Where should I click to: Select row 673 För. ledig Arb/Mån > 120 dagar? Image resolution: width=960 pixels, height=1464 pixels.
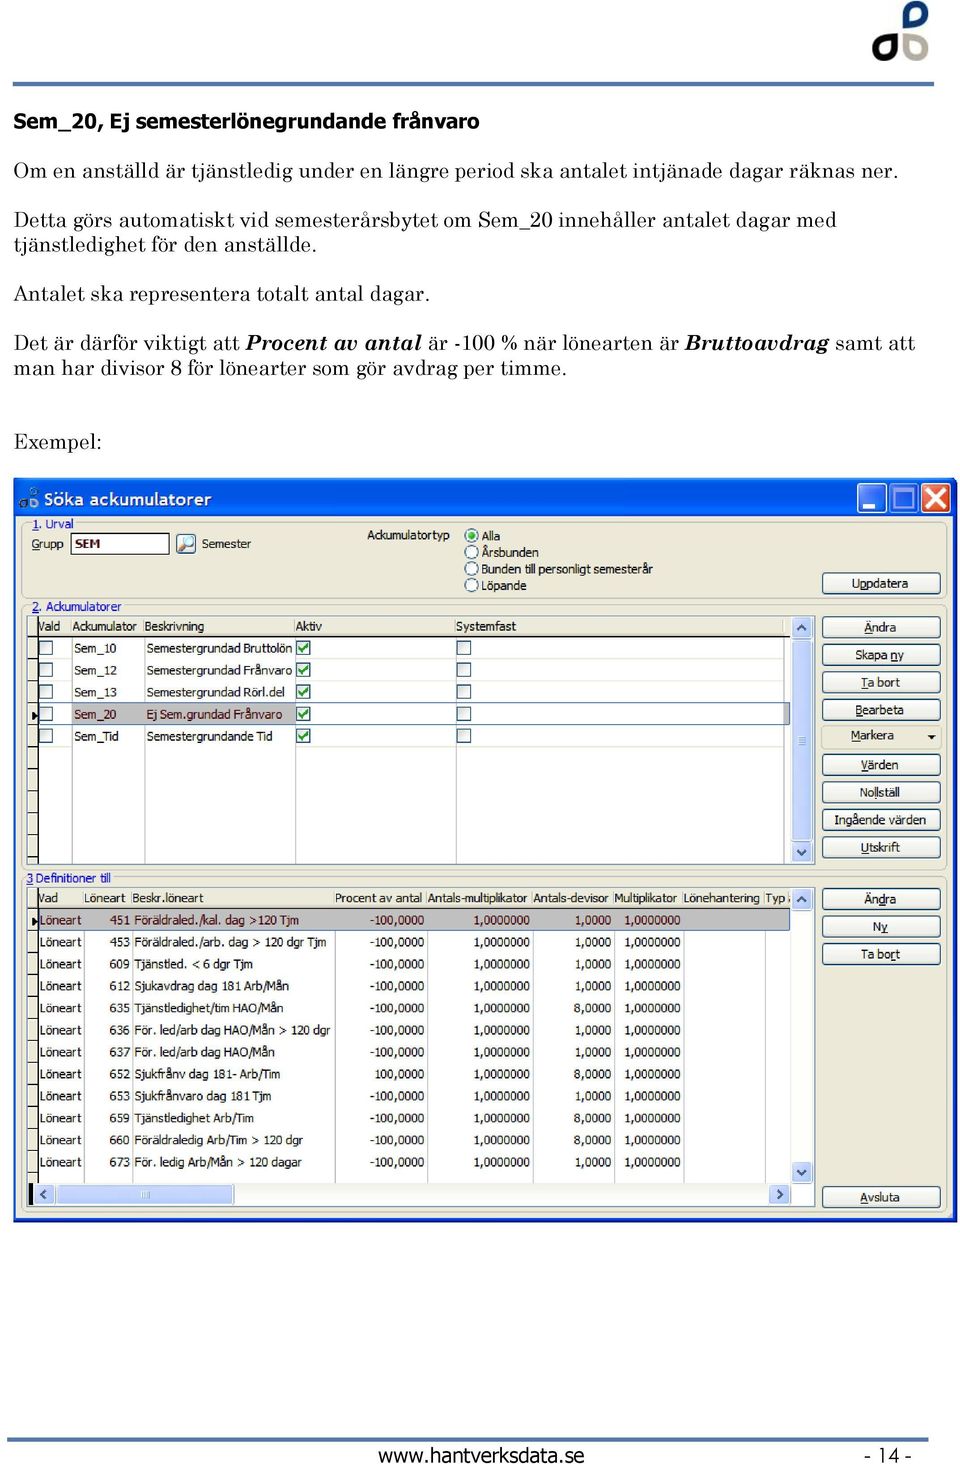(x=411, y=1162)
